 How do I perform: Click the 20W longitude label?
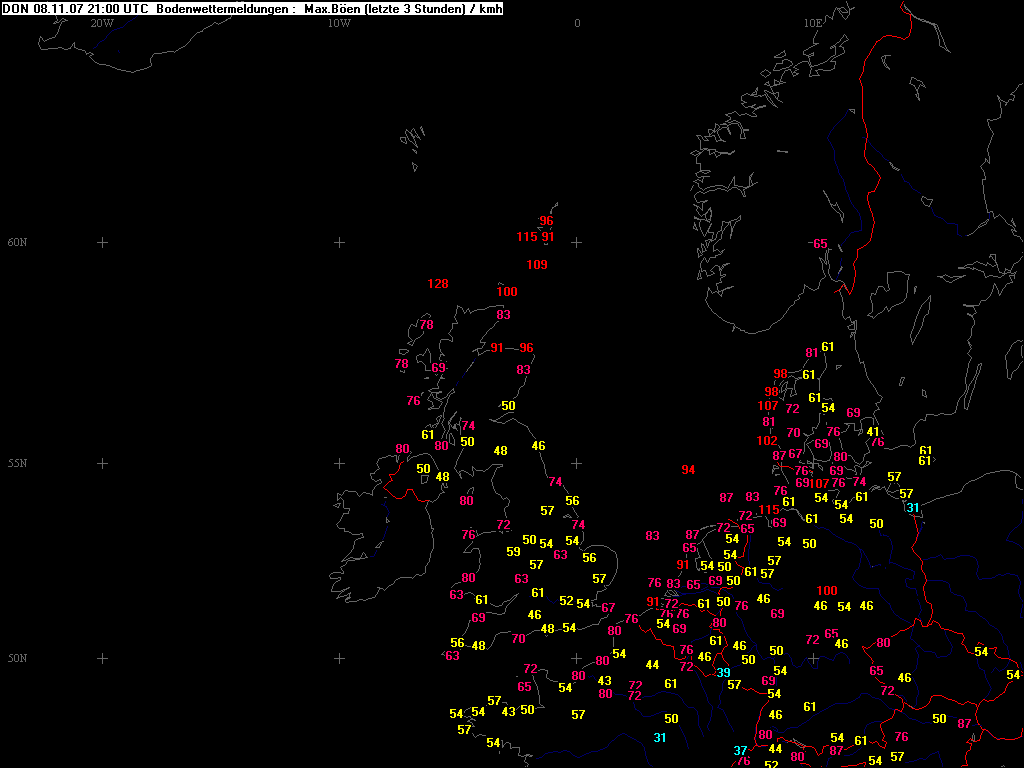101,23
